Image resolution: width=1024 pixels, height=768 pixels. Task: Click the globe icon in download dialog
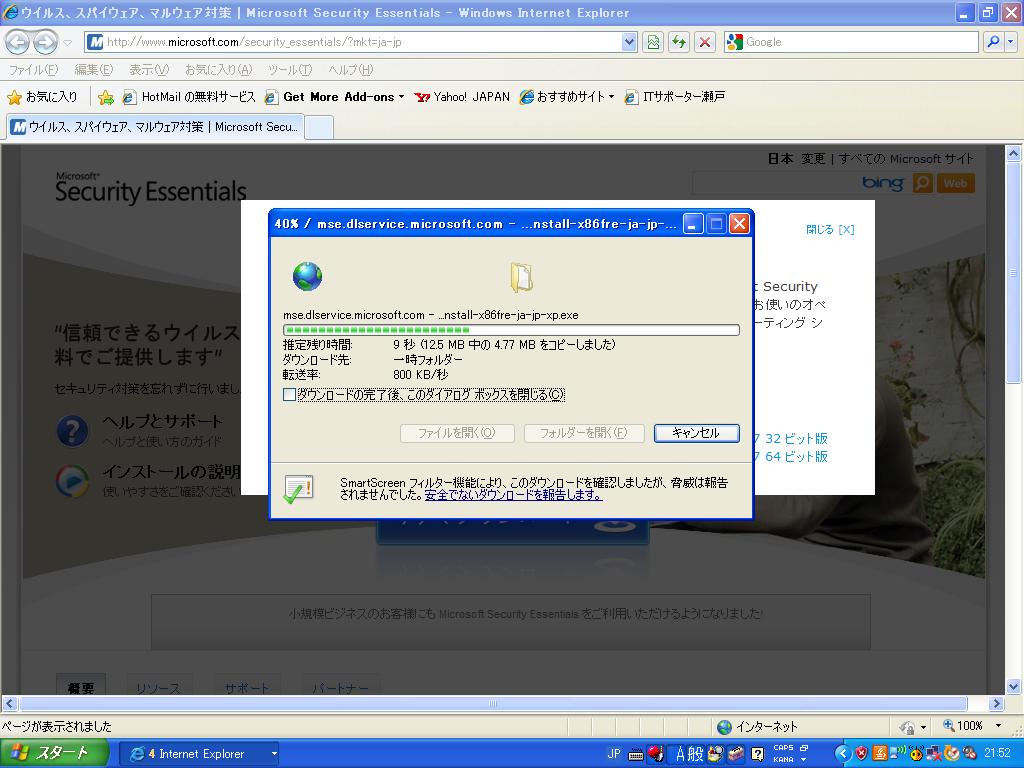[x=307, y=276]
